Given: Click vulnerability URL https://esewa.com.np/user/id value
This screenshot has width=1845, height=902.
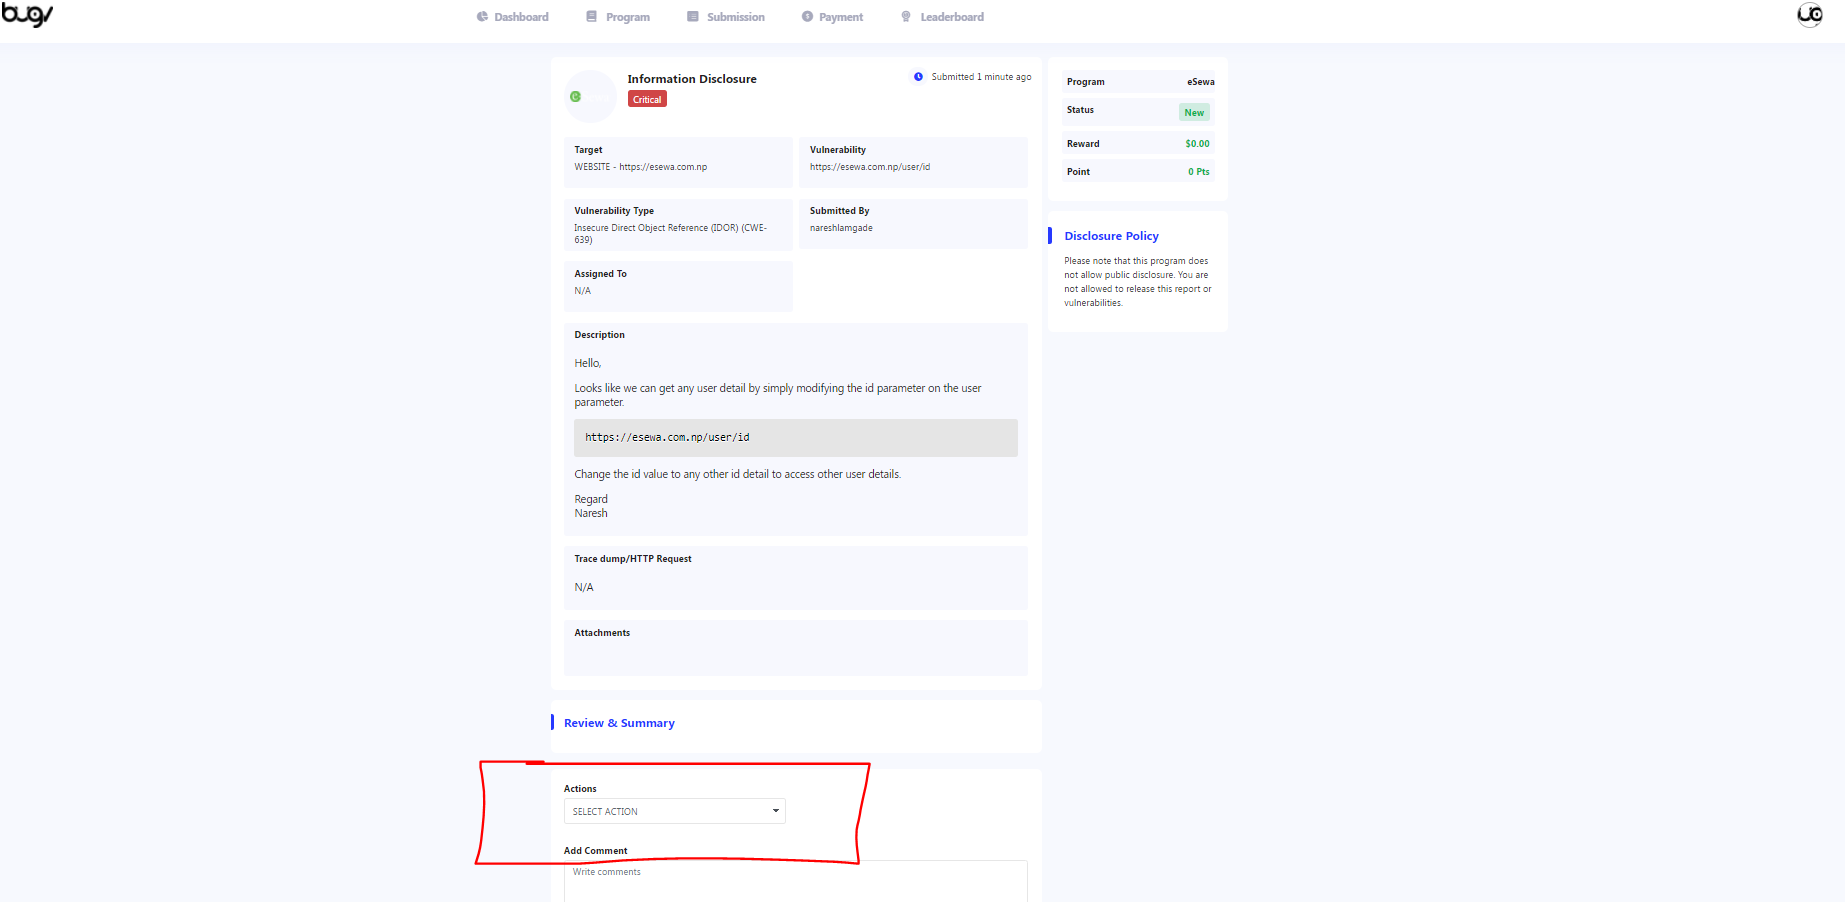Looking at the screenshot, I should [x=870, y=167].
